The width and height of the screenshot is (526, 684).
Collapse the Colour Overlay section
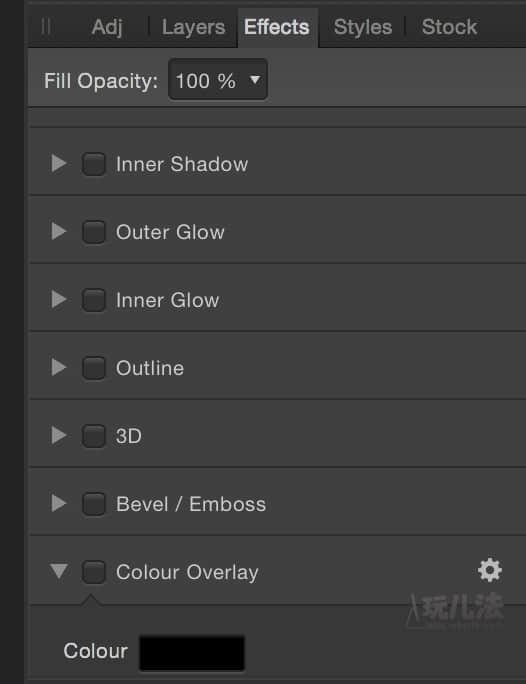[x=58, y=571]
